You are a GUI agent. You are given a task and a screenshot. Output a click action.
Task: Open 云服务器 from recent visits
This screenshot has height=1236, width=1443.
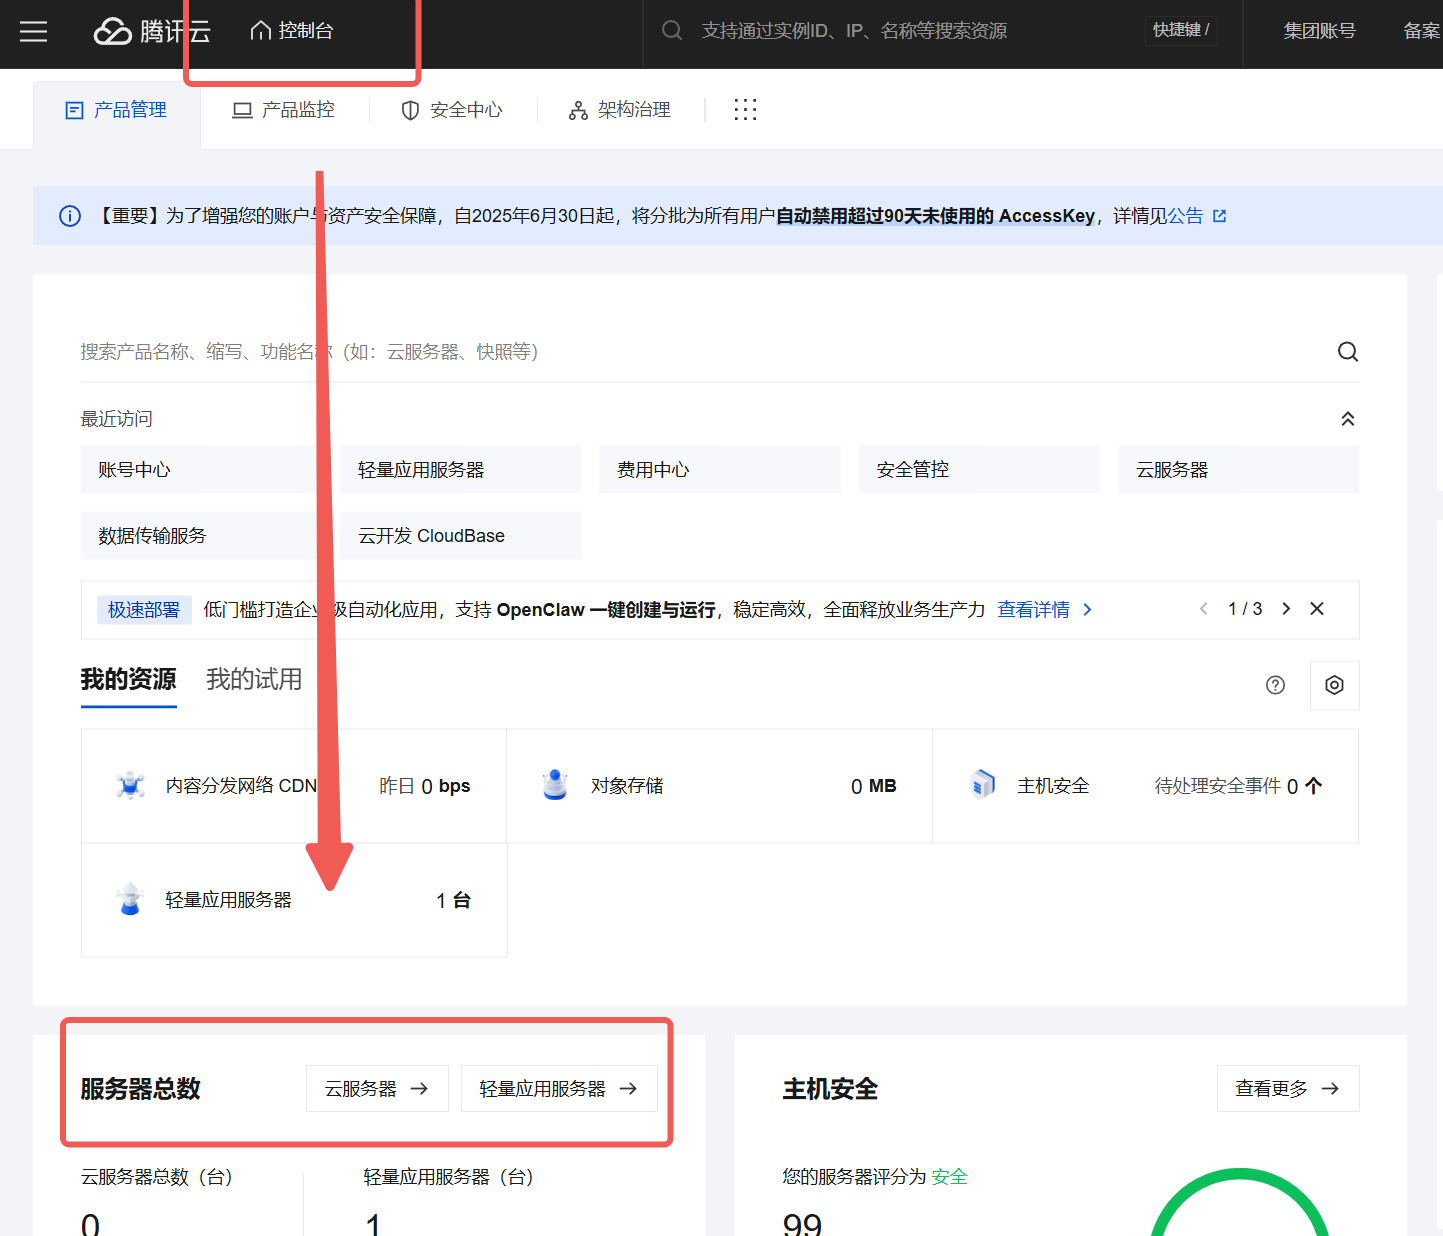1238,470
